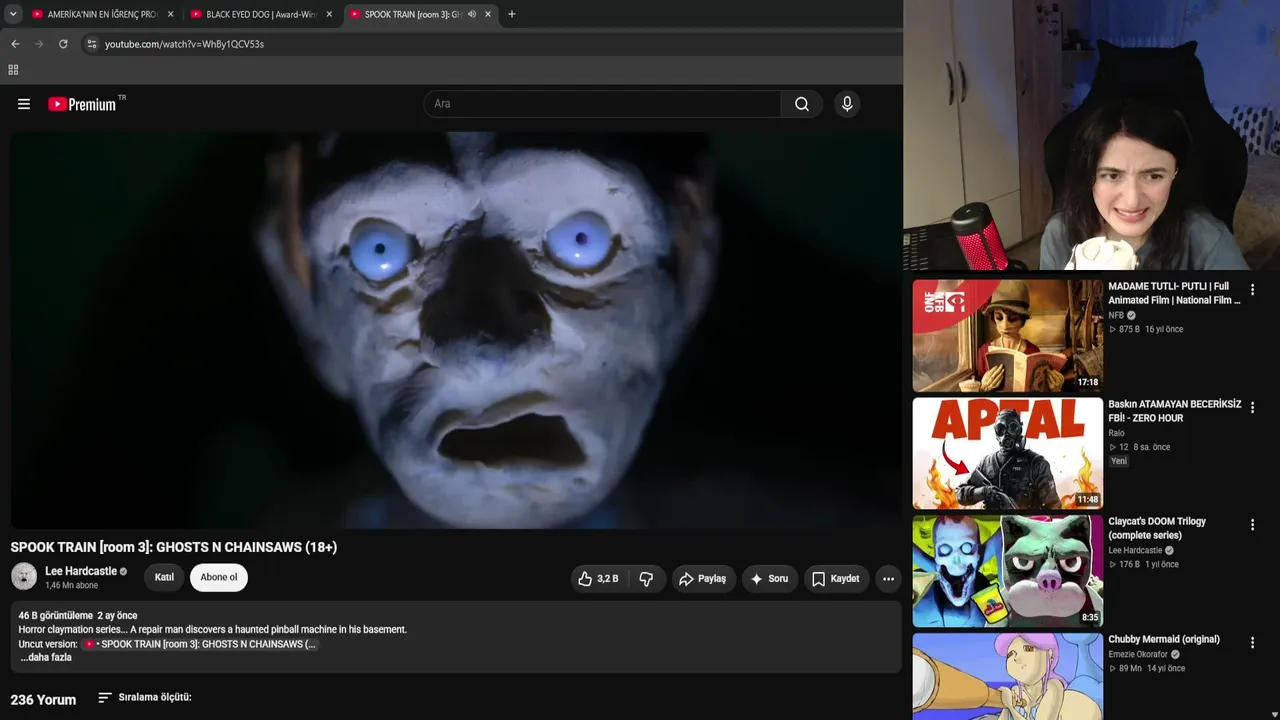The width and height of the screenshot is (1280, 720).
Task: Close the BLACK EYED DOG tab
Action: [329, 15]
